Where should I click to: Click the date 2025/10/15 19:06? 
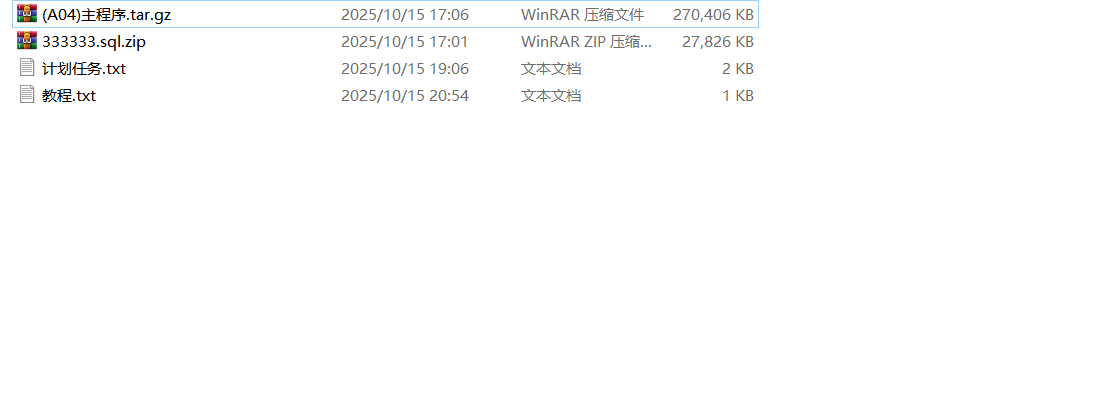point(405,69)
